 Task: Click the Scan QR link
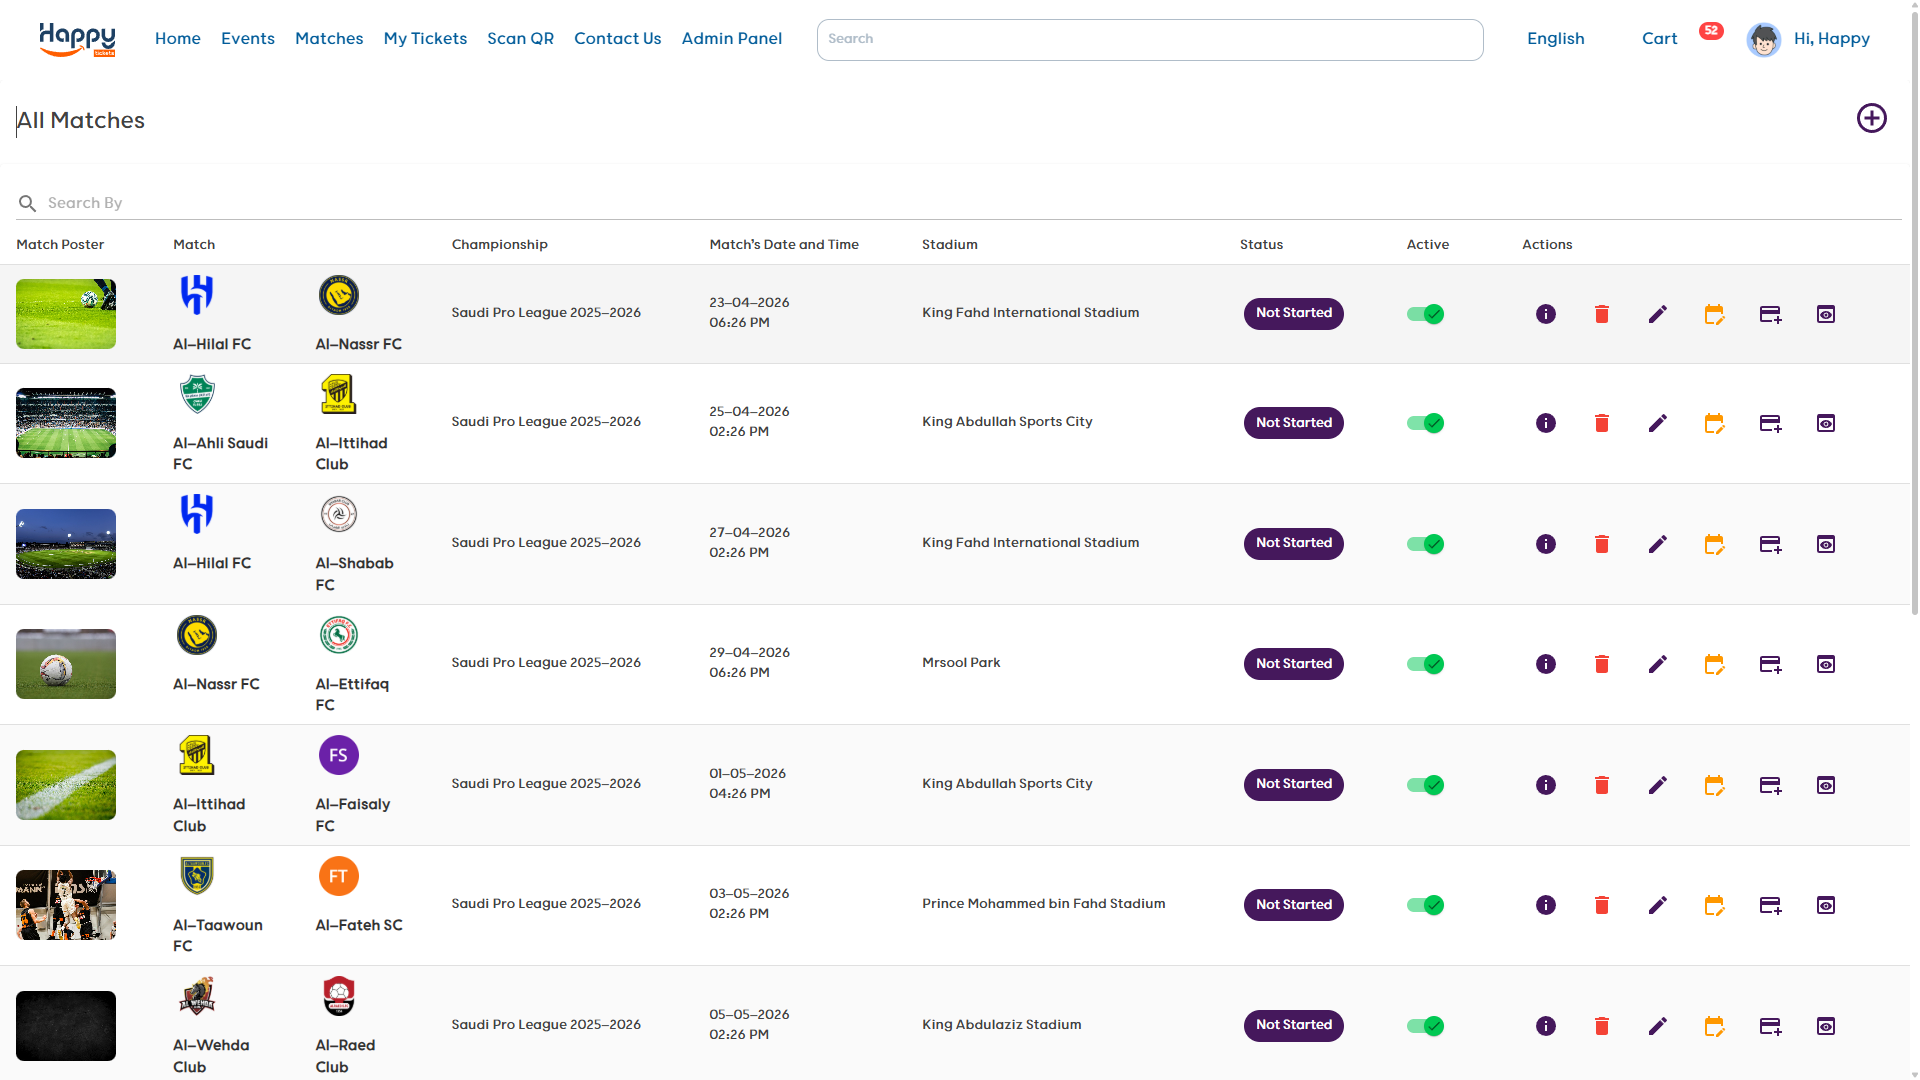[520, 39]
